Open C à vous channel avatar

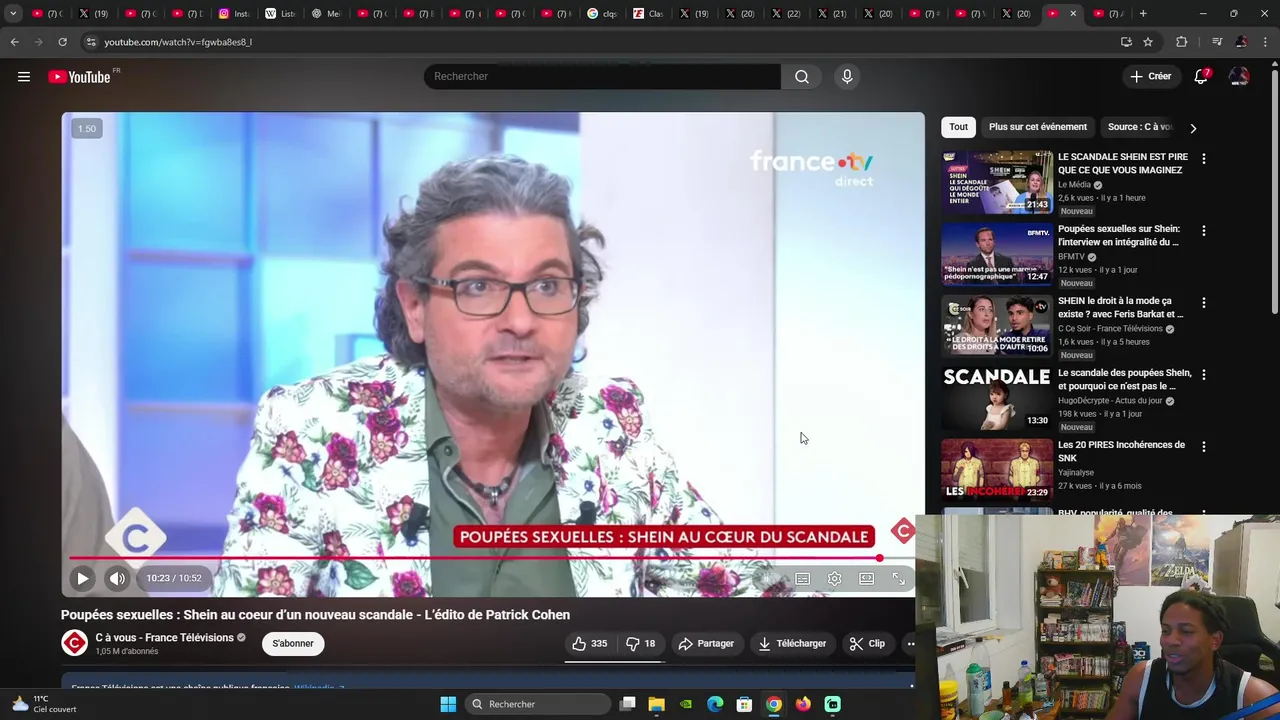(x=75, y=643)
